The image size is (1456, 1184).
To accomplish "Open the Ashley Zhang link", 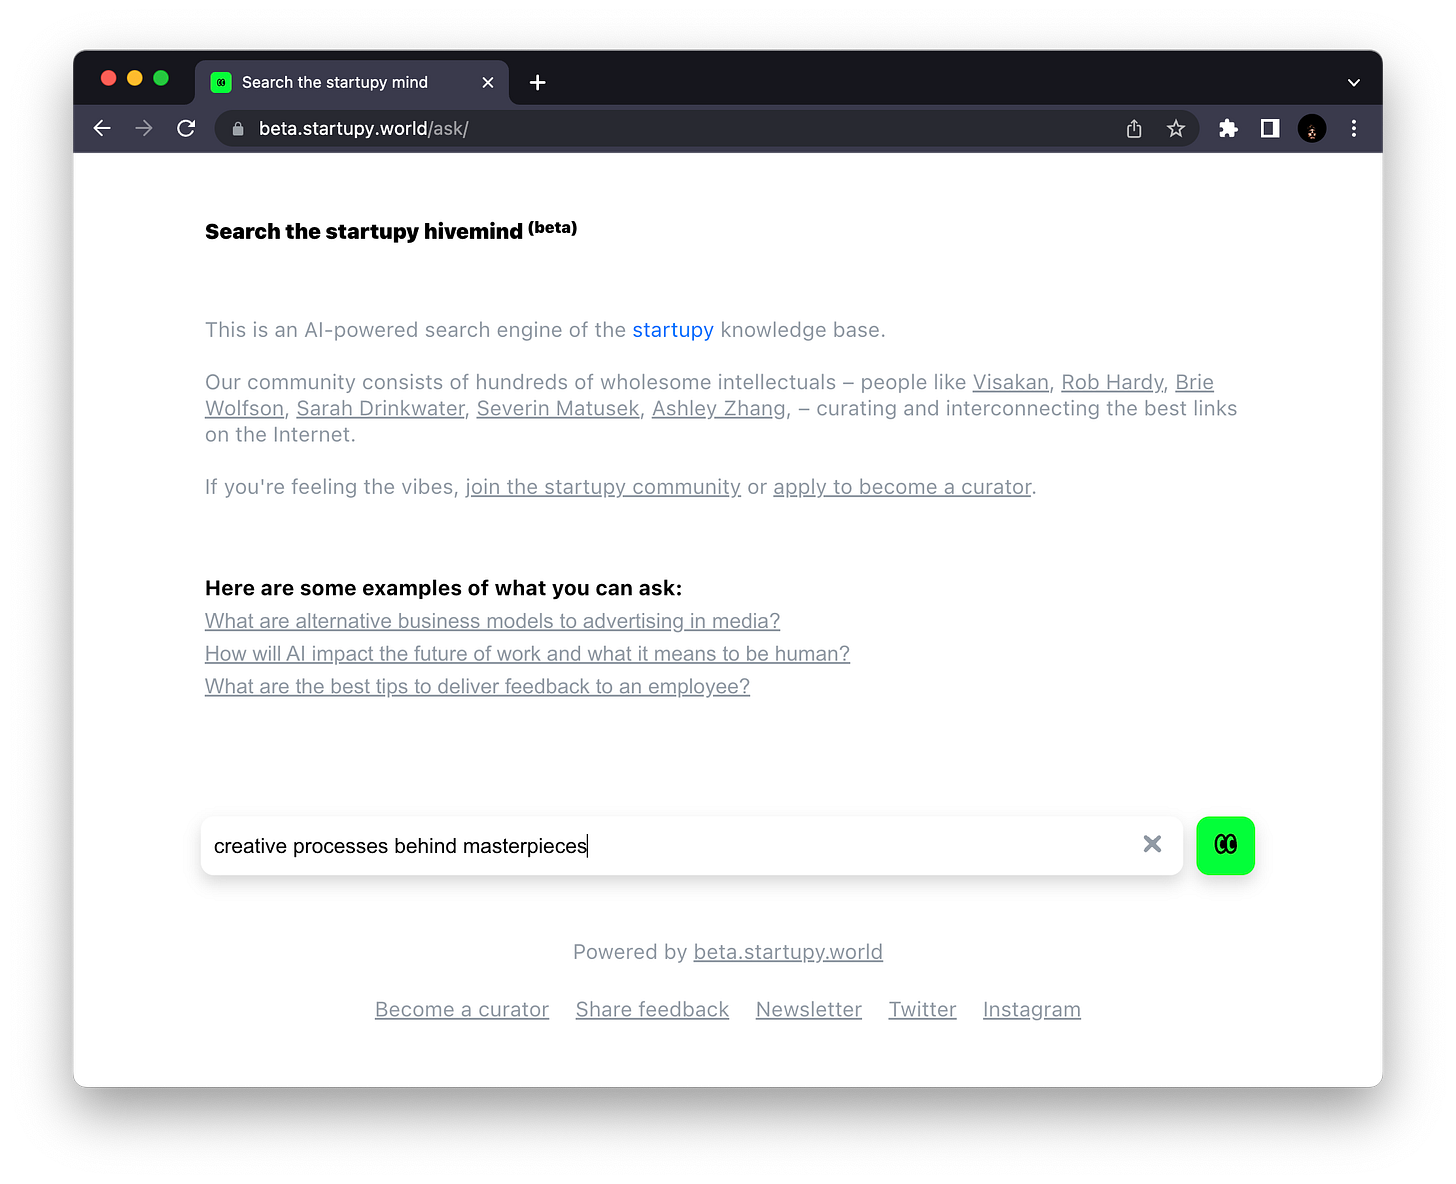I will coord(719,408).
